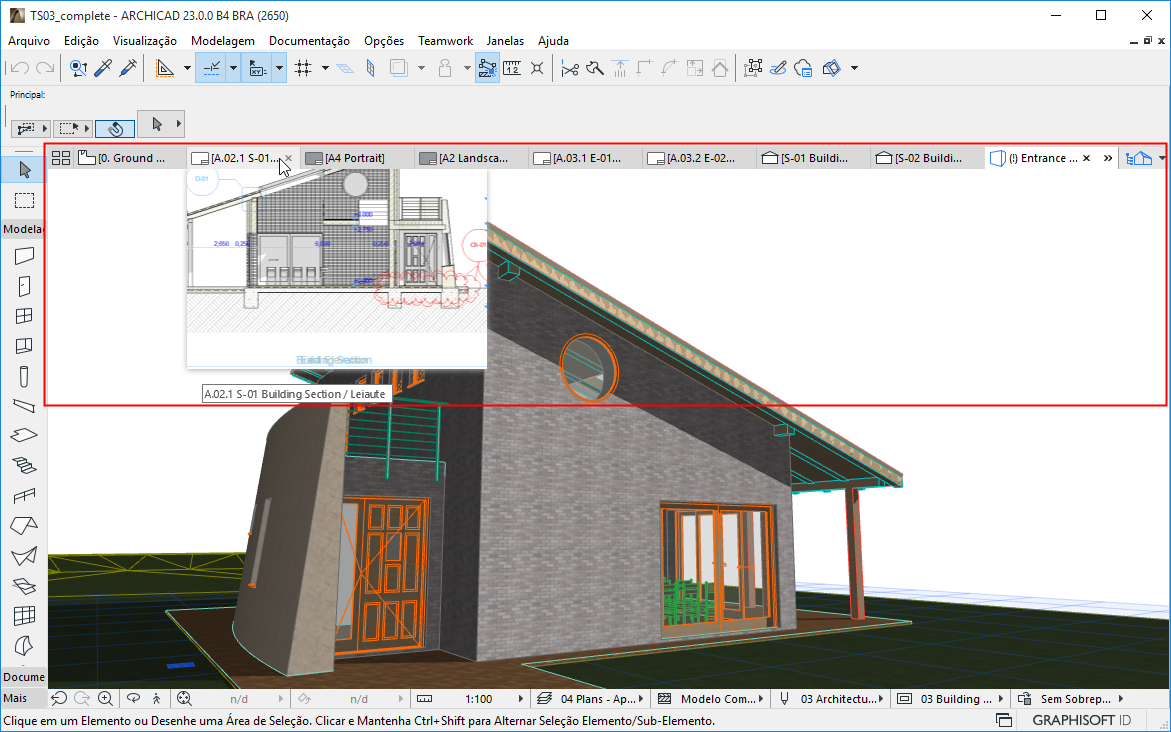1171x732 pixels.
Task: Pick the Stair tool
Action: pyautogui.click(x=24, y=465)
